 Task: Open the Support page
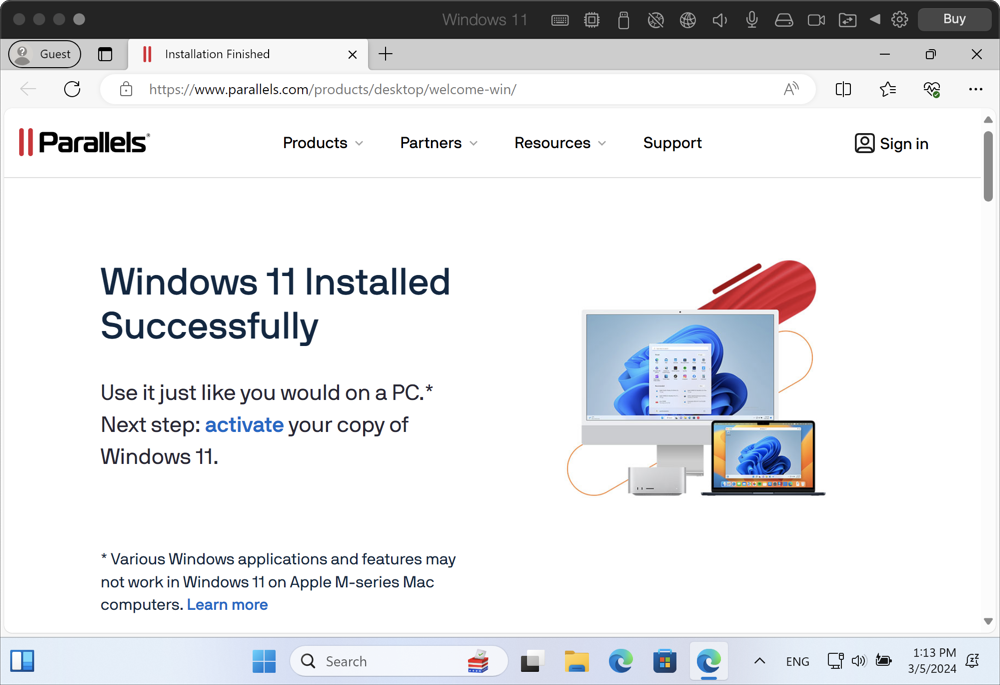point(672,143)
